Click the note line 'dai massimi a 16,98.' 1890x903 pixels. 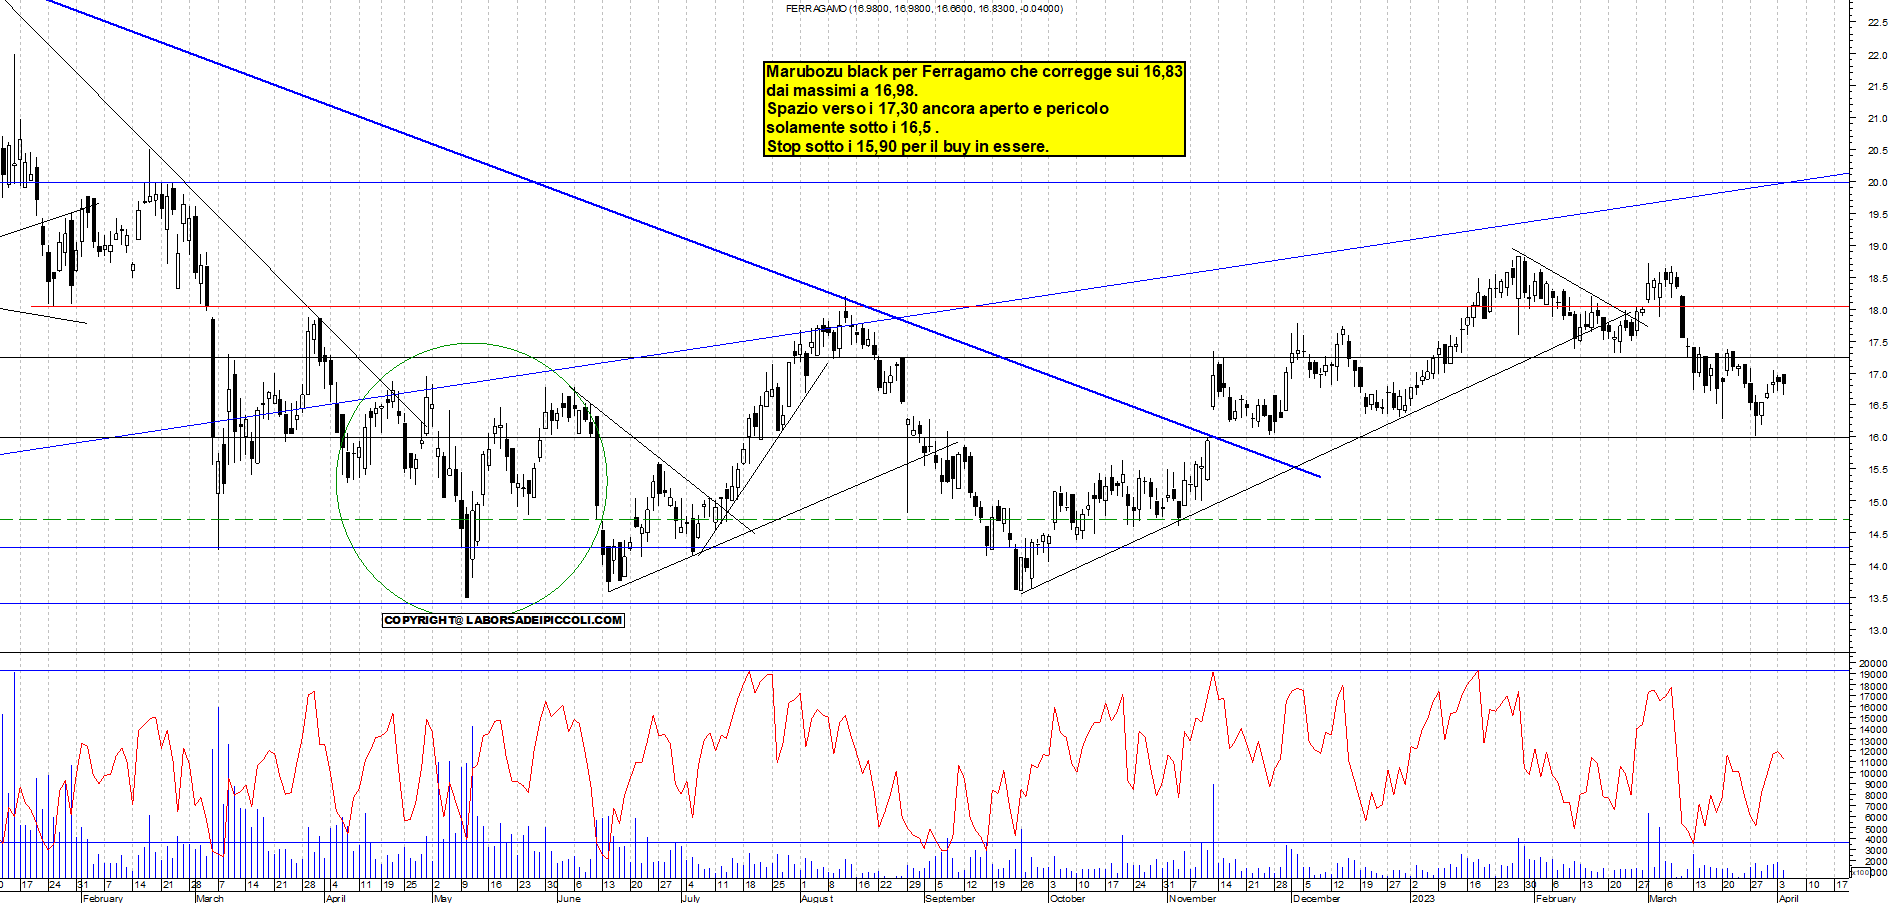(x=842, y=91)
